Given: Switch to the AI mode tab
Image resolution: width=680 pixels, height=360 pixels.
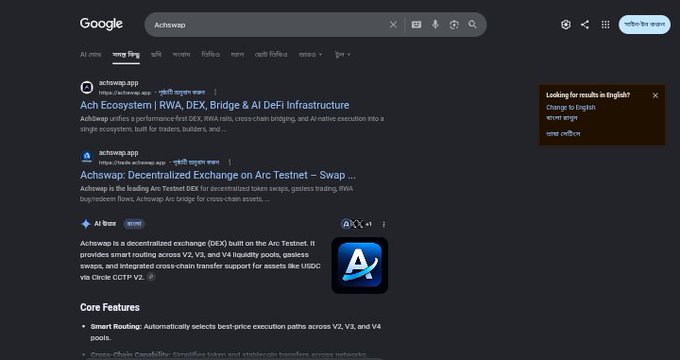Looking at the screenshot, I should pyautogui.click(x=90, y=55).
